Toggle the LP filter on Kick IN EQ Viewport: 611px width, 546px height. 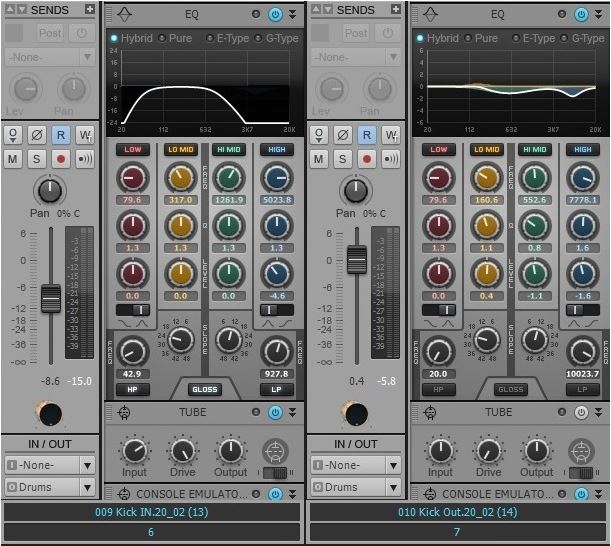coord(277,389)
